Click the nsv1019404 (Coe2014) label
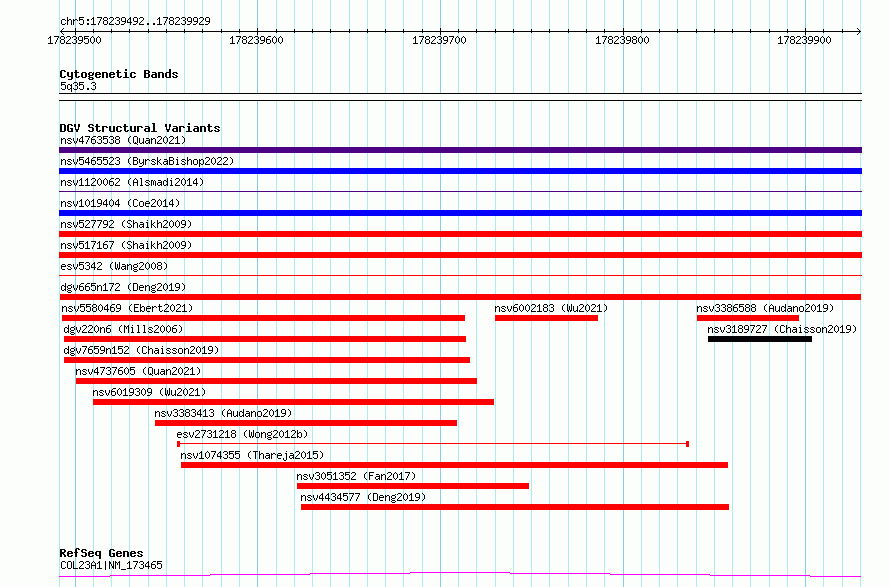The width and height of the screenshot is (890, 587). tap(120, 203)
